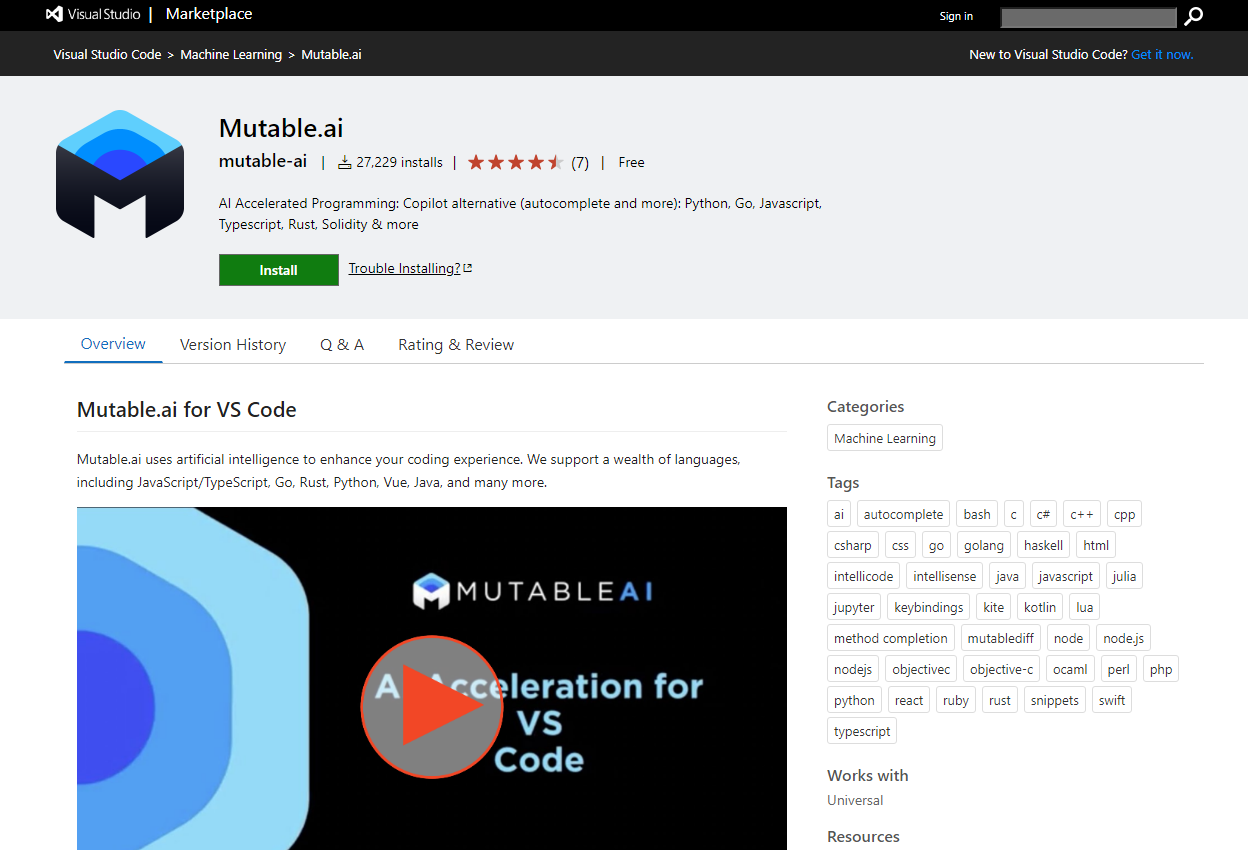
Task: Click the lua tag
Action: click(x=1085, y=607)
